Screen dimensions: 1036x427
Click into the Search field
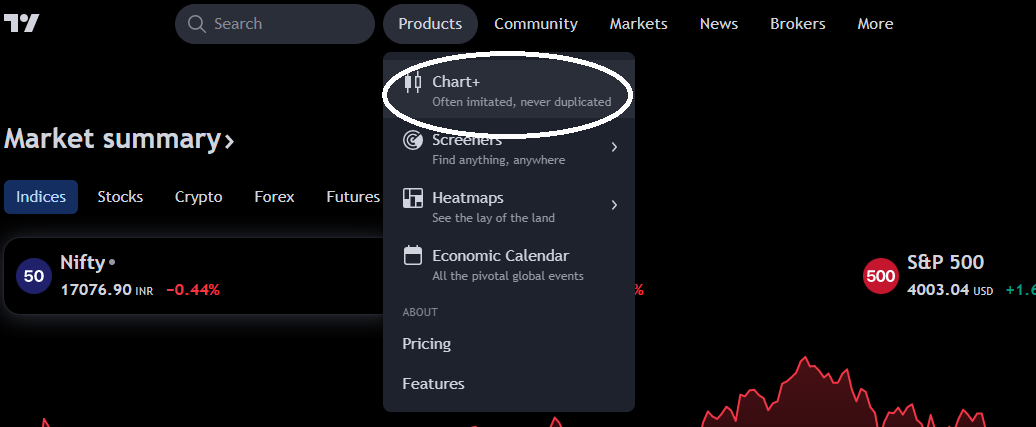285,24
